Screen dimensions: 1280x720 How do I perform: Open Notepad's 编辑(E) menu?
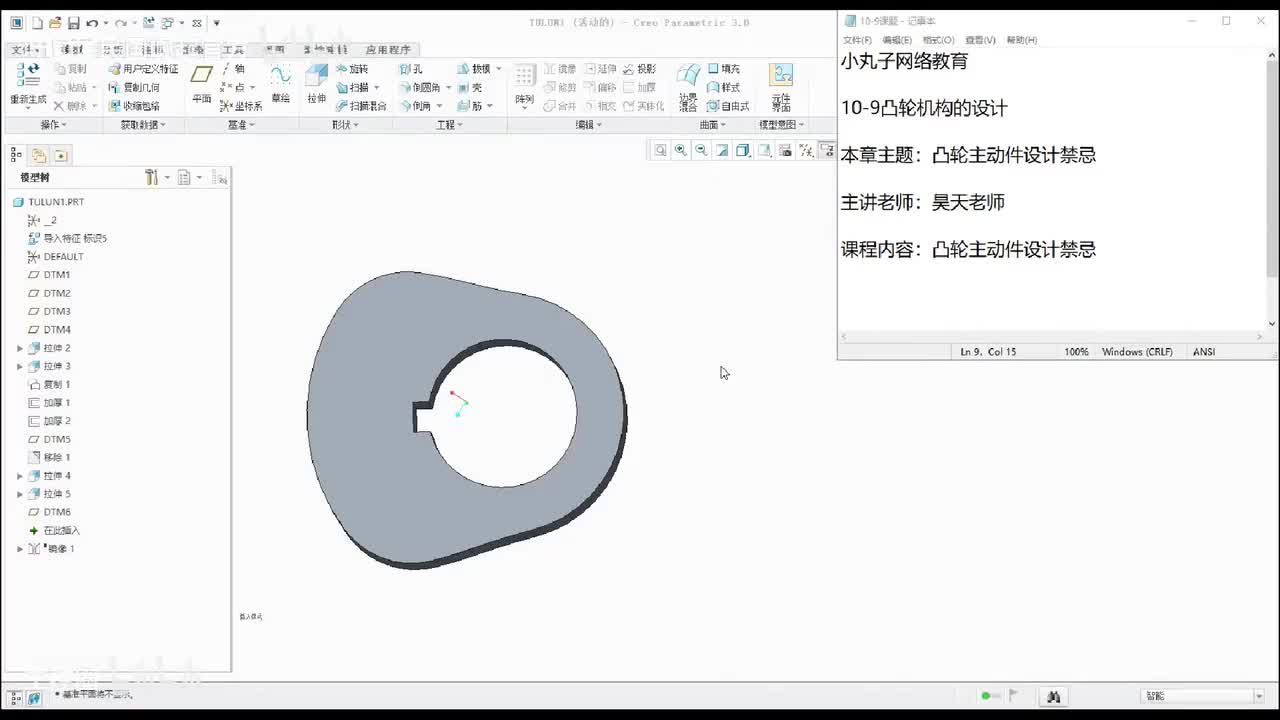897,40
